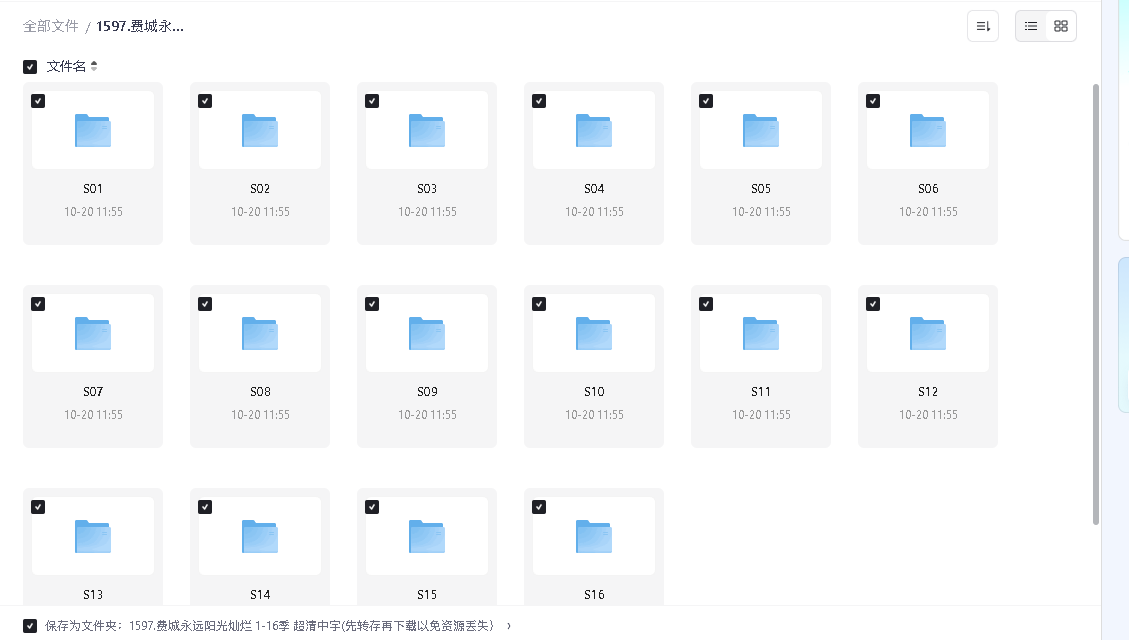Toggle the 文件名 sort arrows
The height and width of the screenshot is (640, 1129).
[x=93, y=65]
